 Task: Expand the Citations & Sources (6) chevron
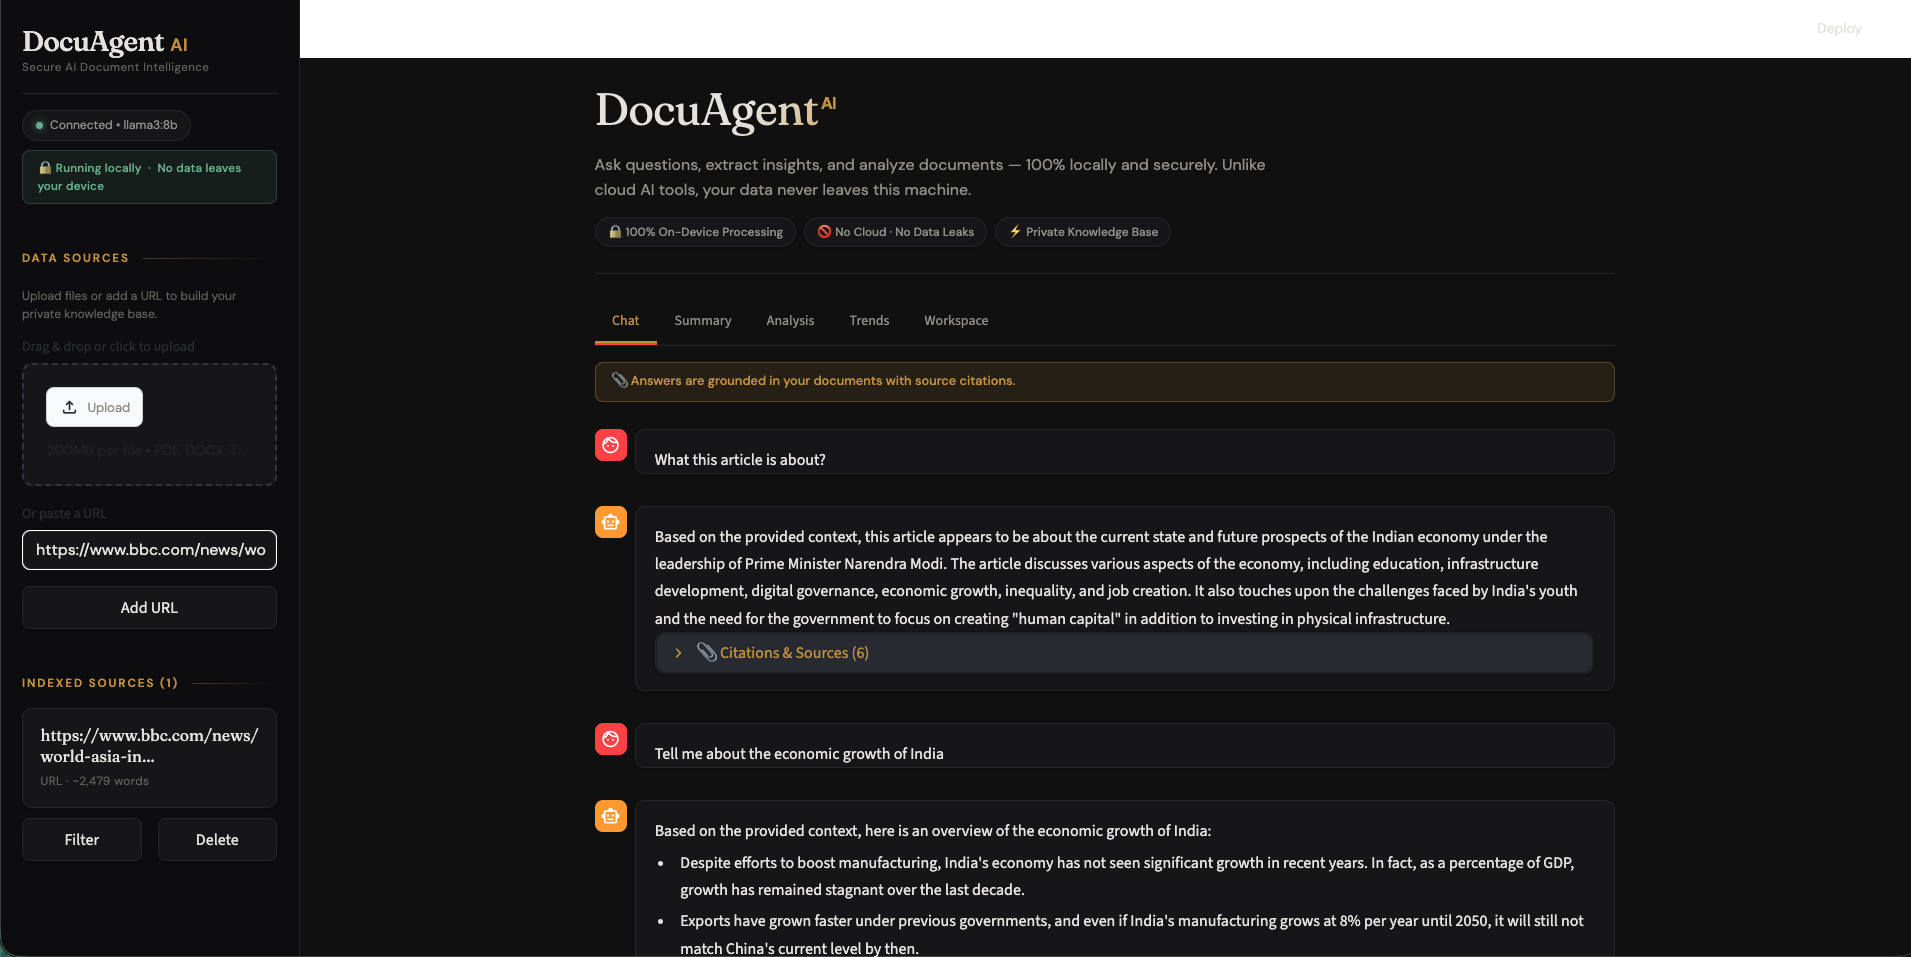(x=678, y=653)
